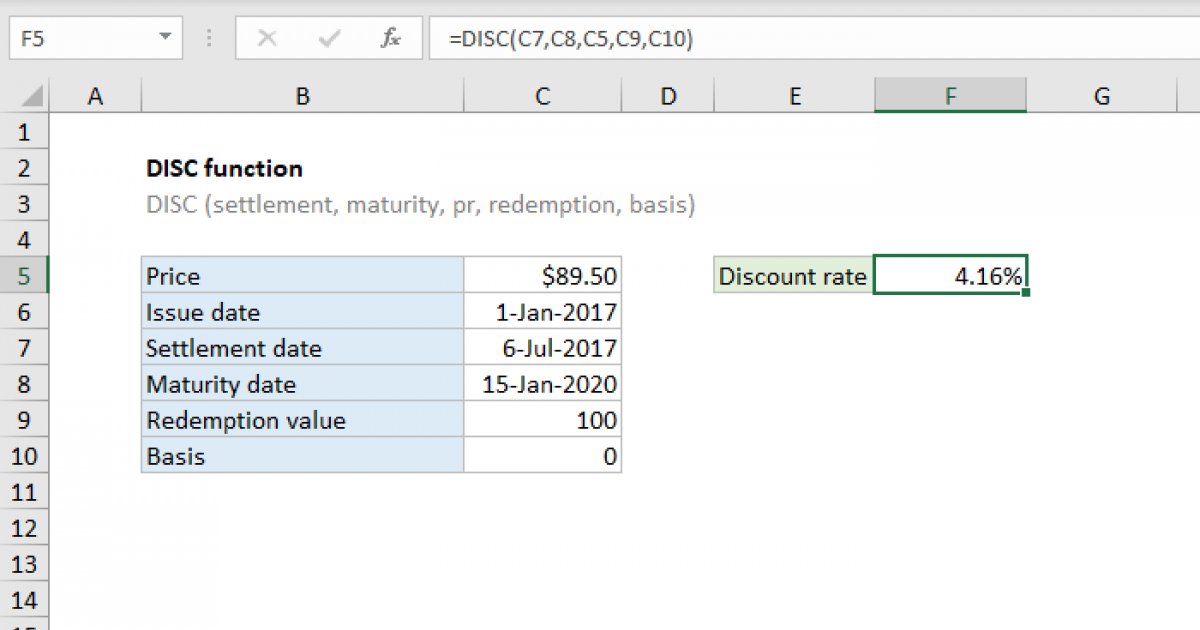Viewport: 1200px width, 630px height.
Task: Select the Maturity date cell
Action: point(302,384)
